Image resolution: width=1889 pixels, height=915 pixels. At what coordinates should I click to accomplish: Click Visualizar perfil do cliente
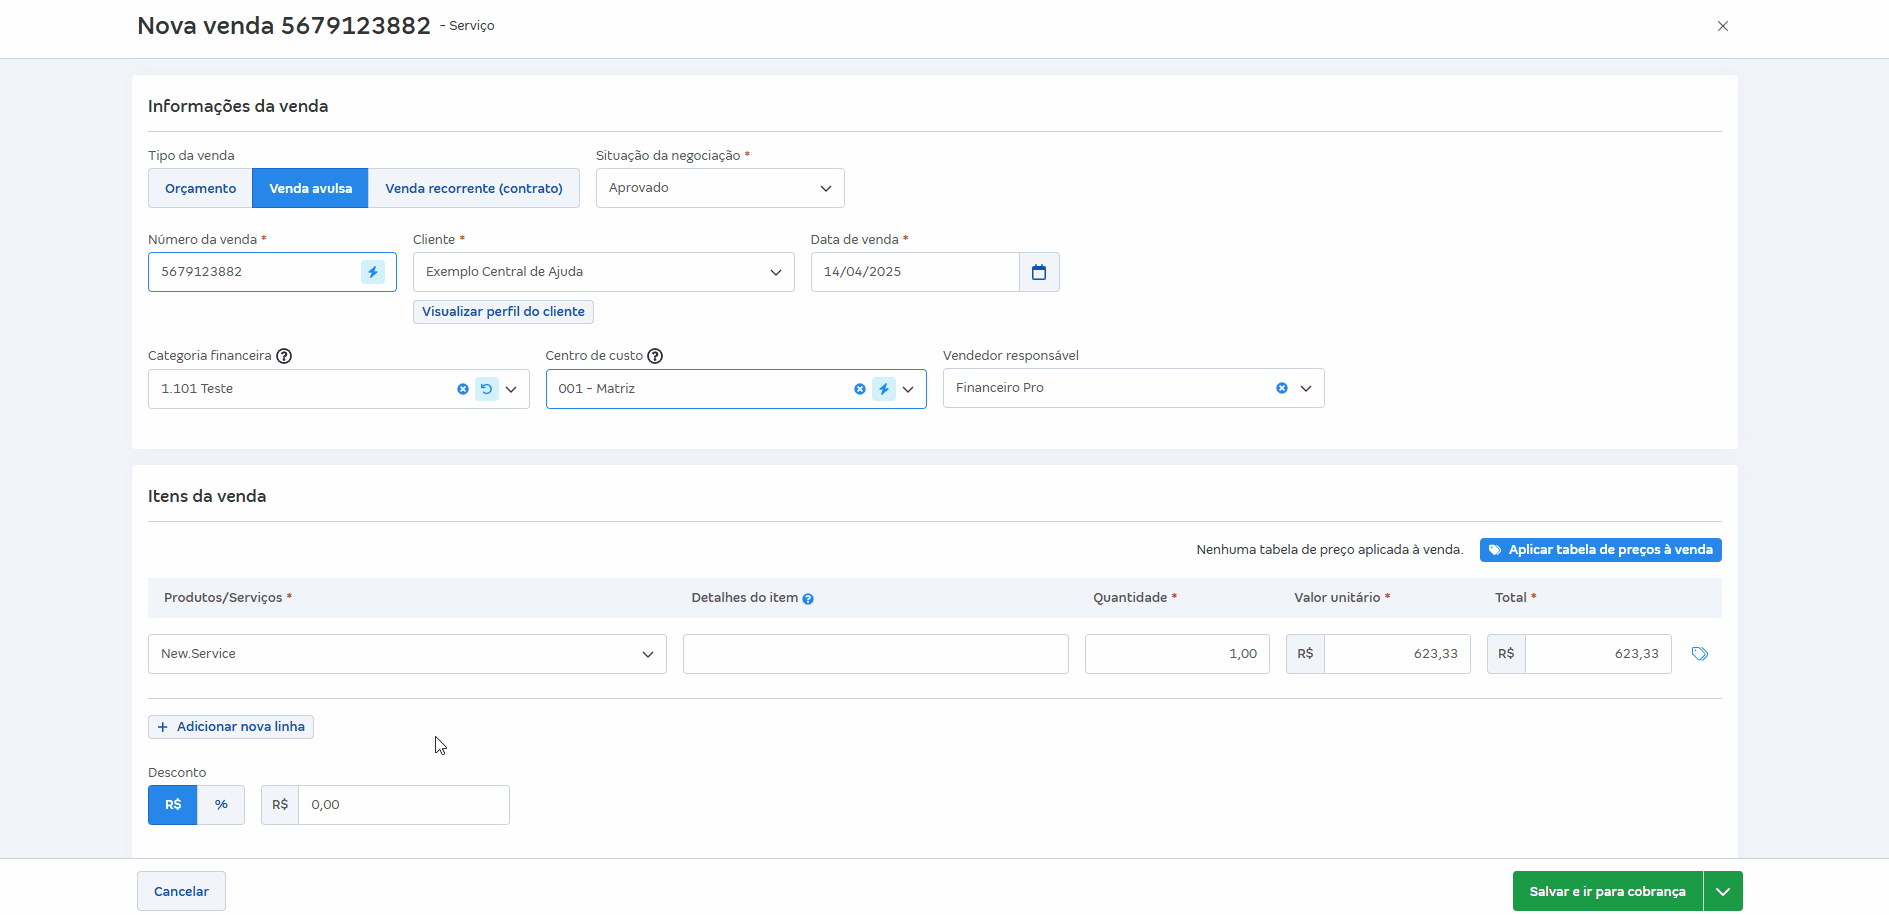tap(503, 312)
